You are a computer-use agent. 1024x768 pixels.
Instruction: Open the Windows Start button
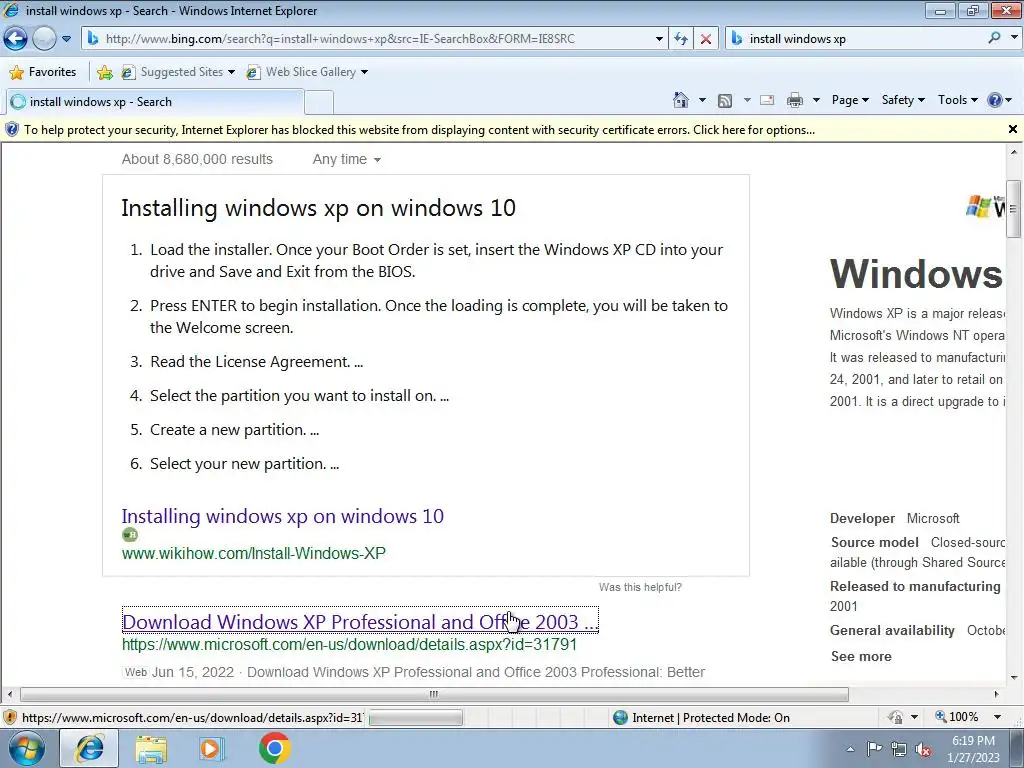[x=27, y=748]
